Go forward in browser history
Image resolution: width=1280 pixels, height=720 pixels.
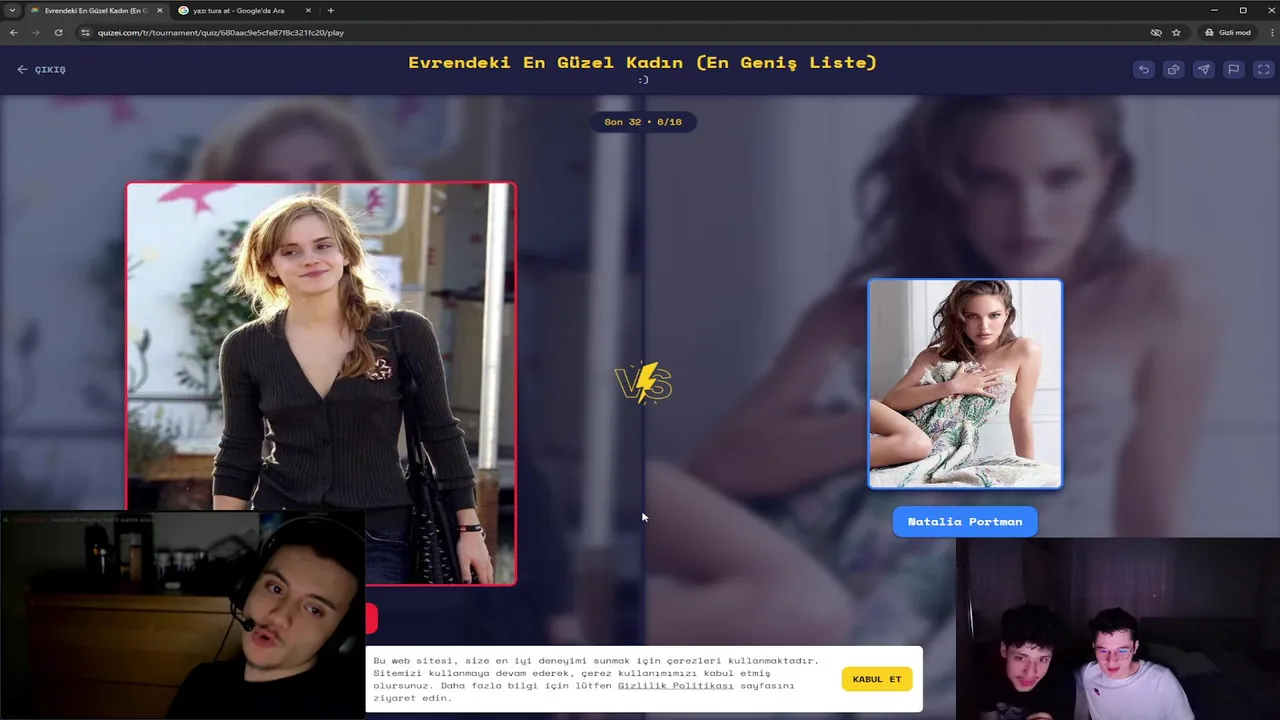point(36,32)
